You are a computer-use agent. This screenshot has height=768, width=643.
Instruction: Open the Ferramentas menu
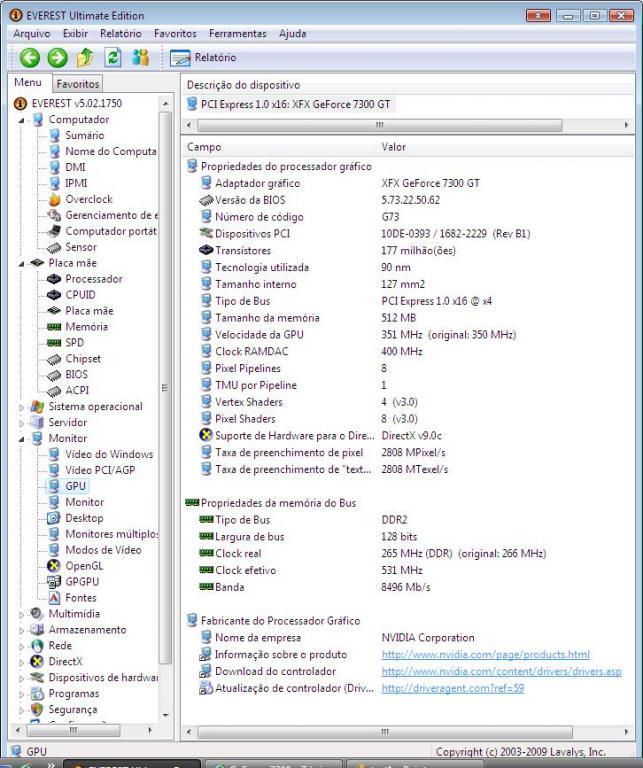238,34
